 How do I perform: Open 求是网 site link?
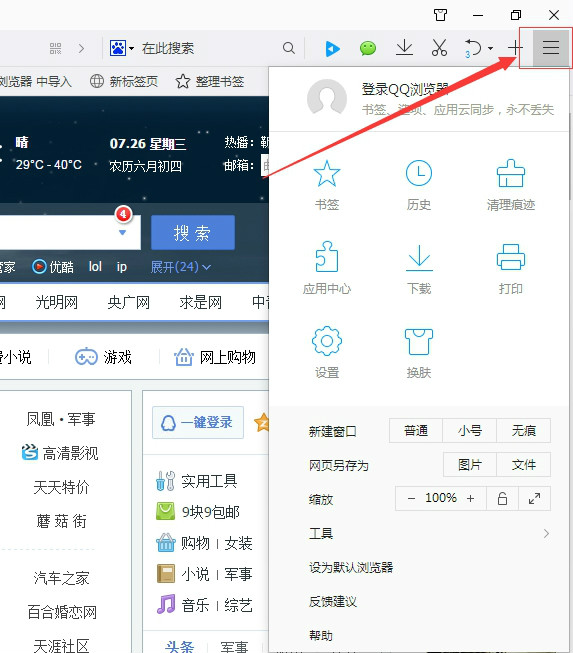pos(200,302)
